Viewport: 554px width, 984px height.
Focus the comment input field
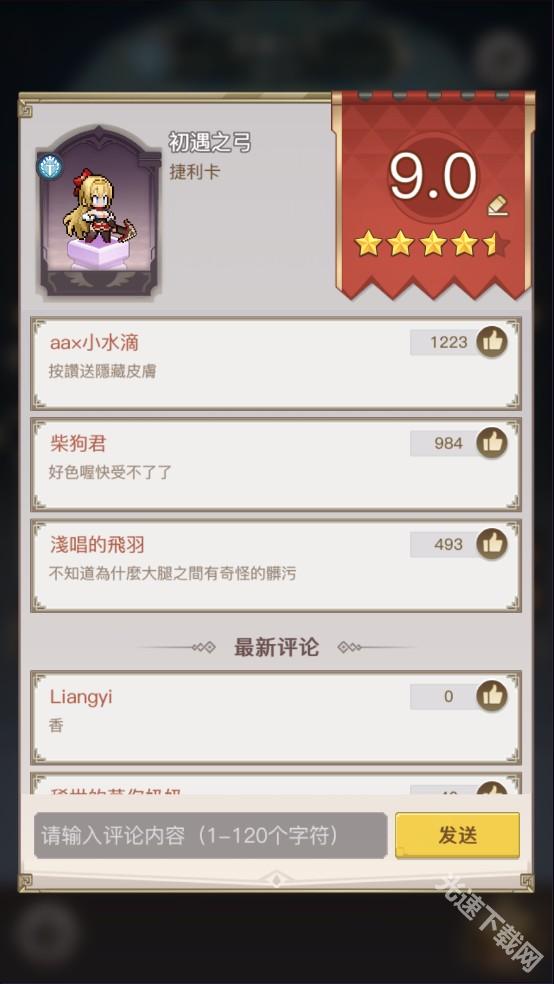pos(210,835)
